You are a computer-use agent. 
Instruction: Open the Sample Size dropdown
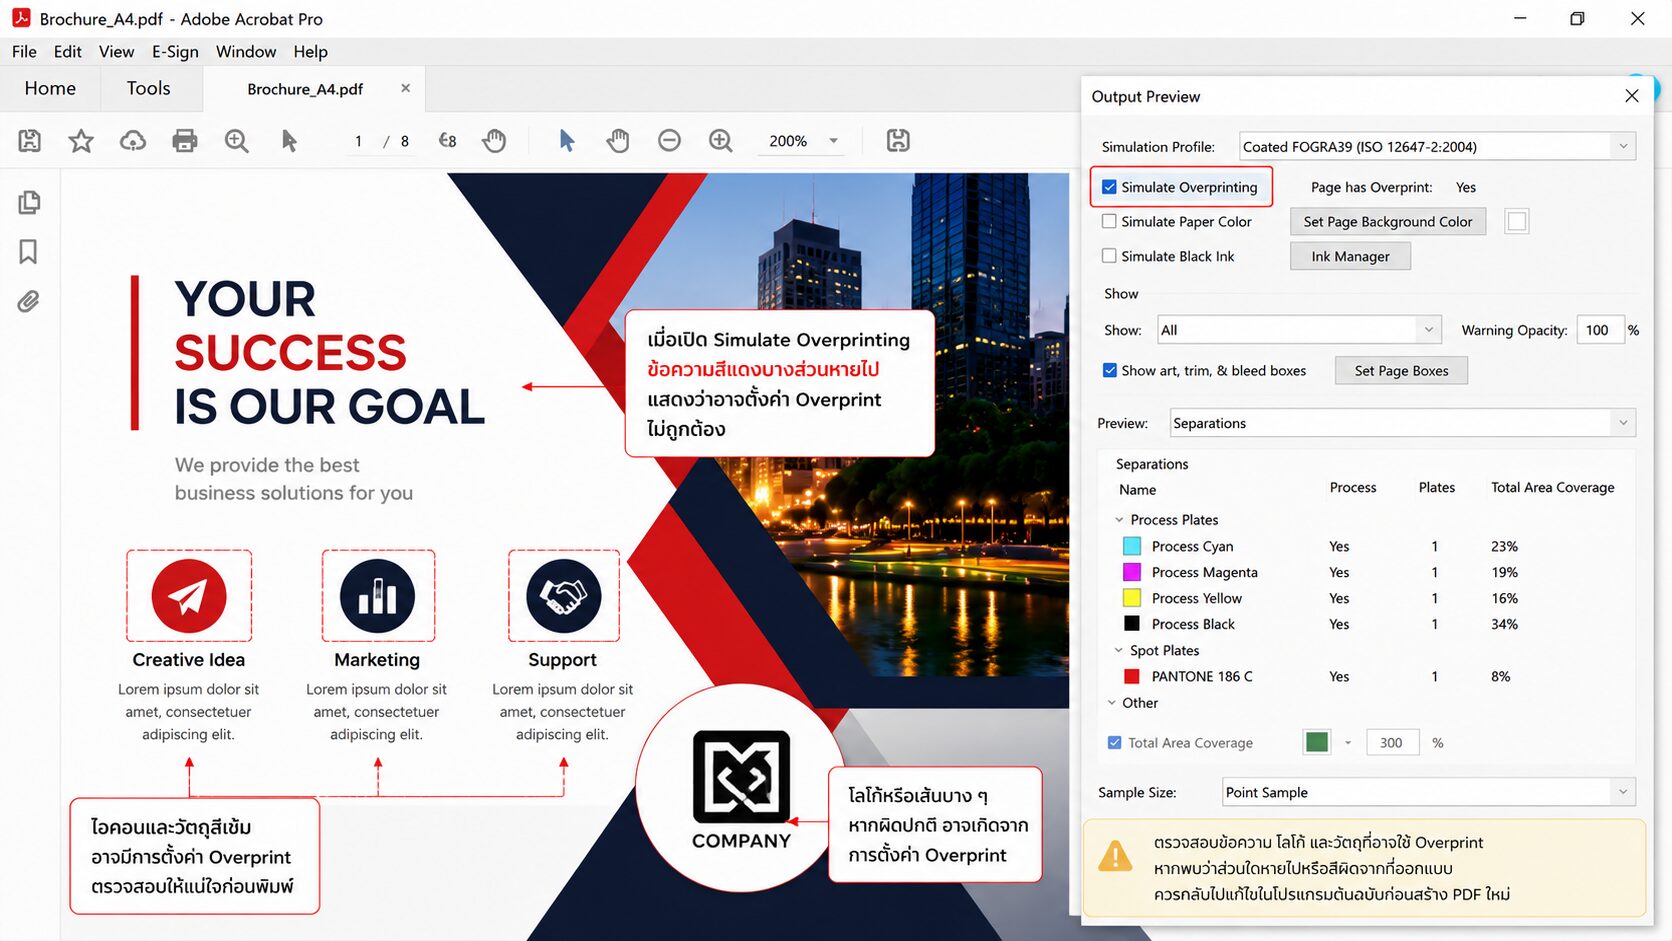click(x=1429, y=792)
